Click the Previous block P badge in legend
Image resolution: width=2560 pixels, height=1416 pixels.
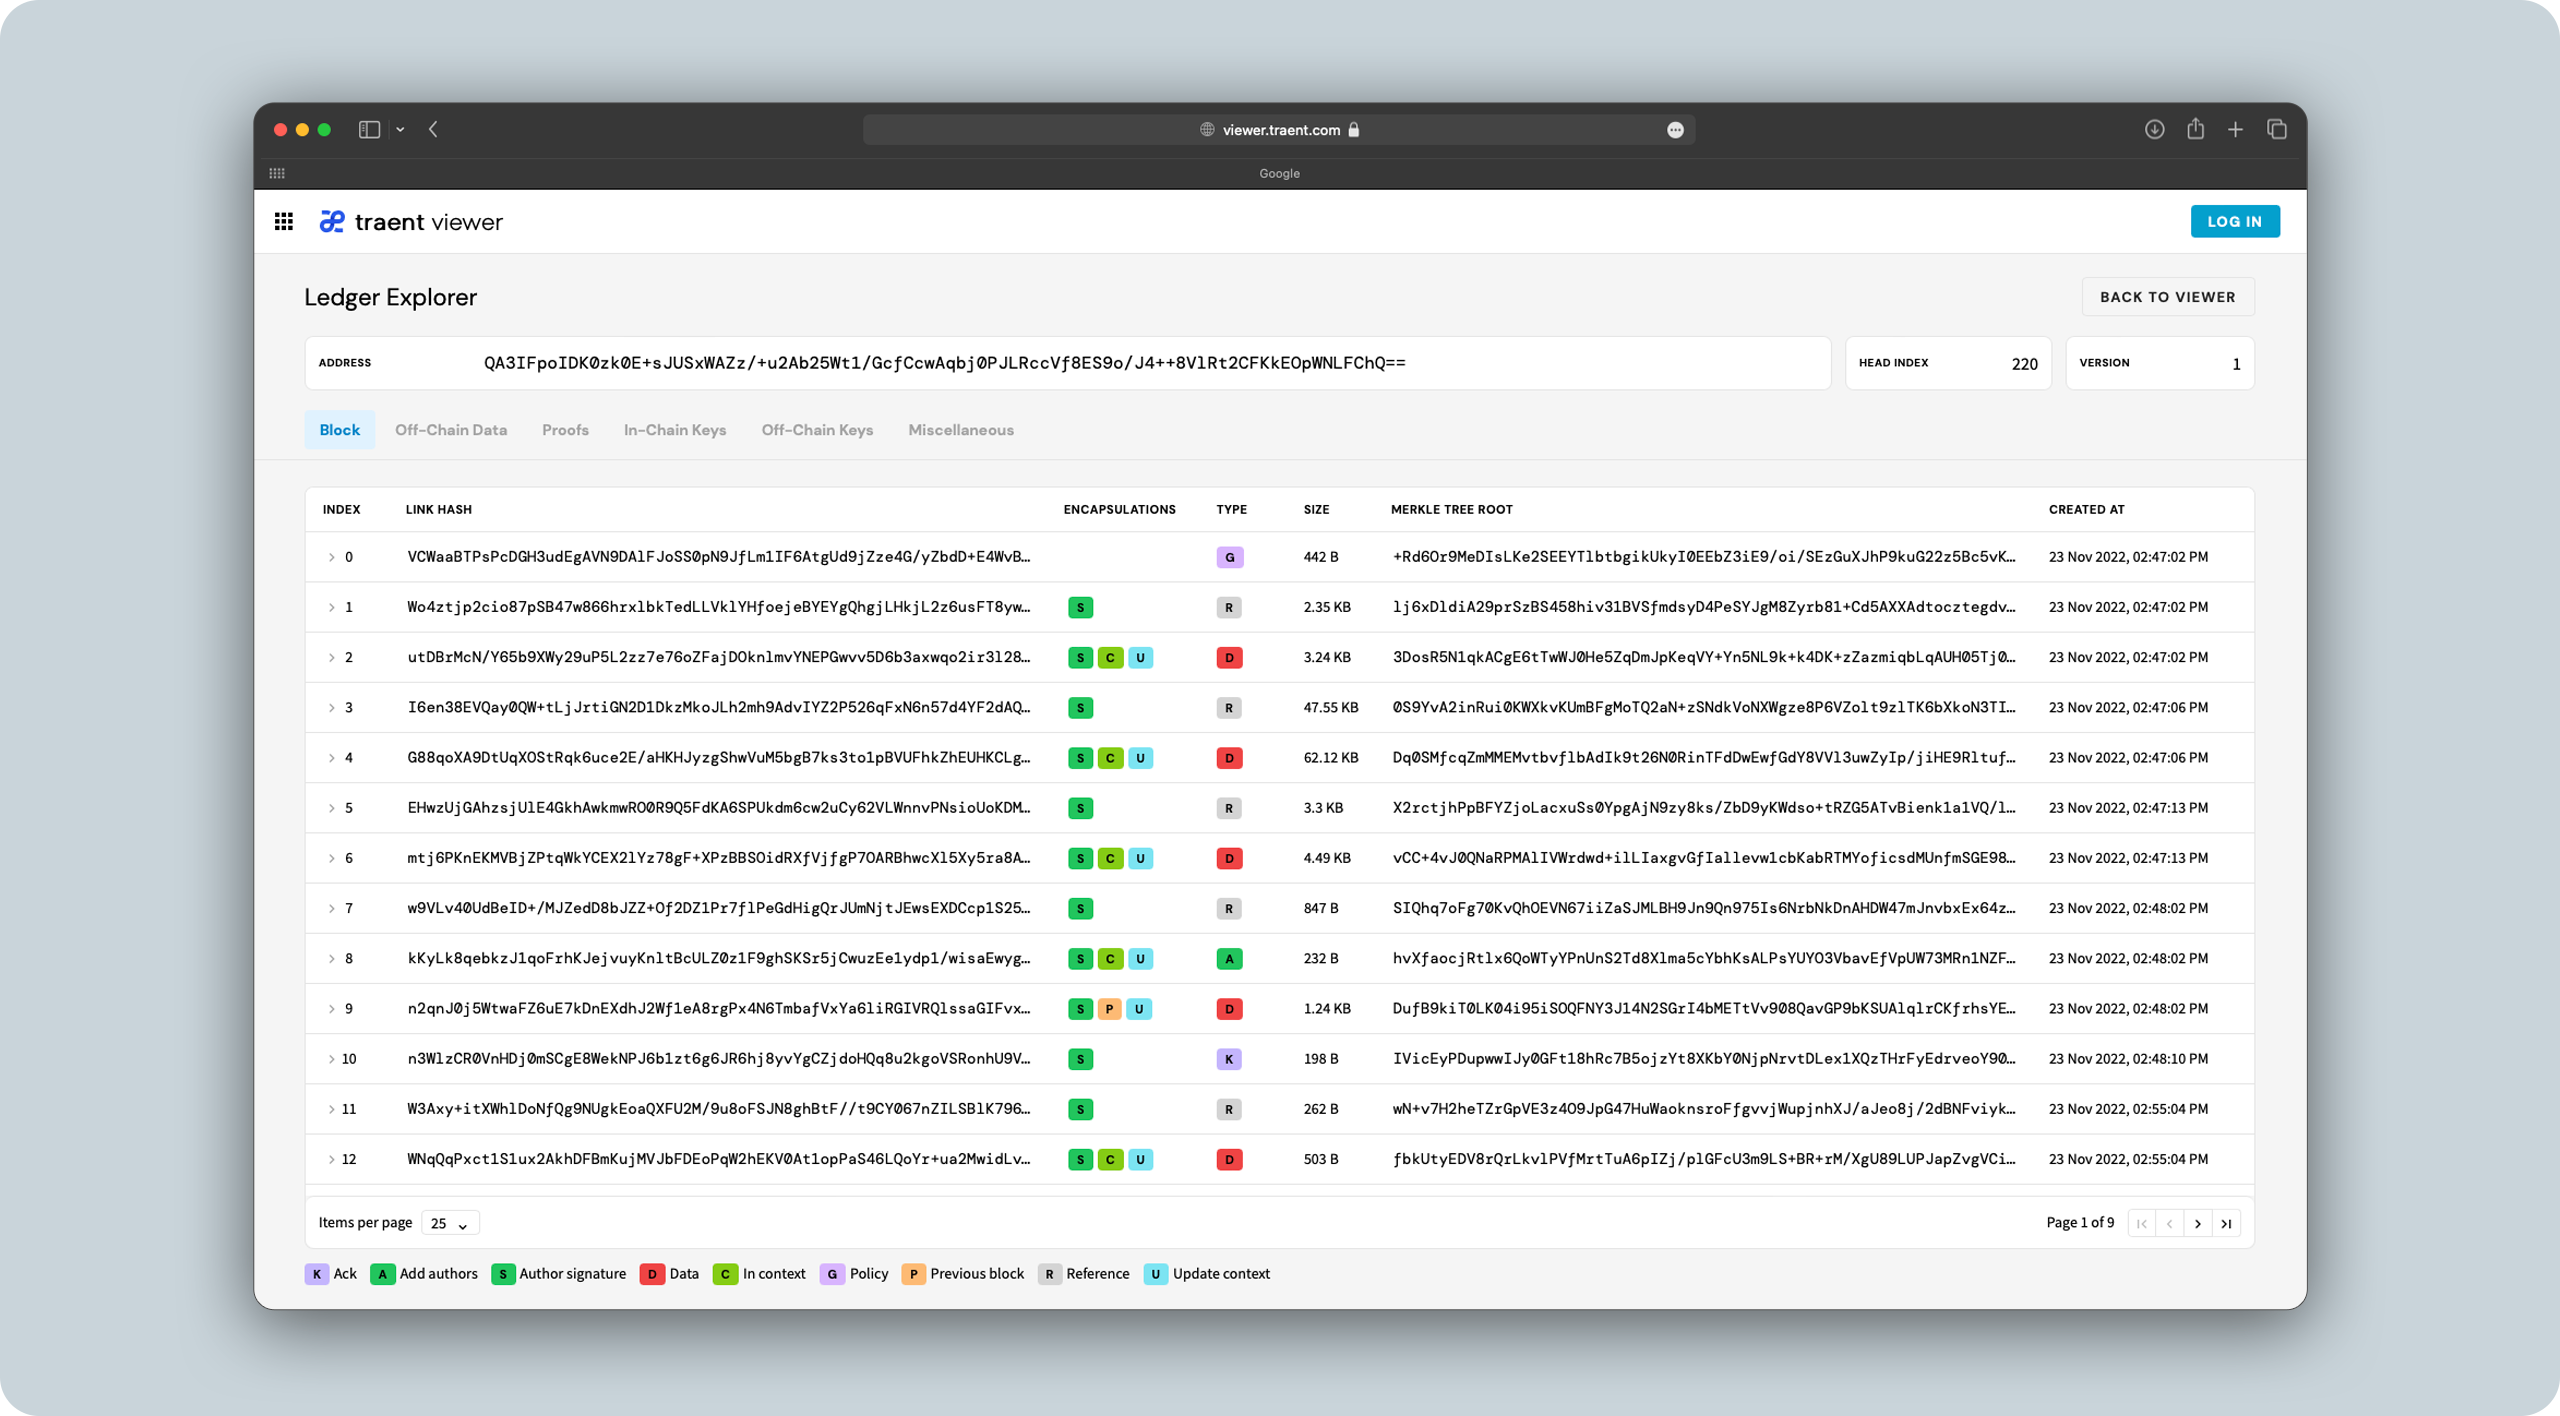click(x=913, y=1274)
